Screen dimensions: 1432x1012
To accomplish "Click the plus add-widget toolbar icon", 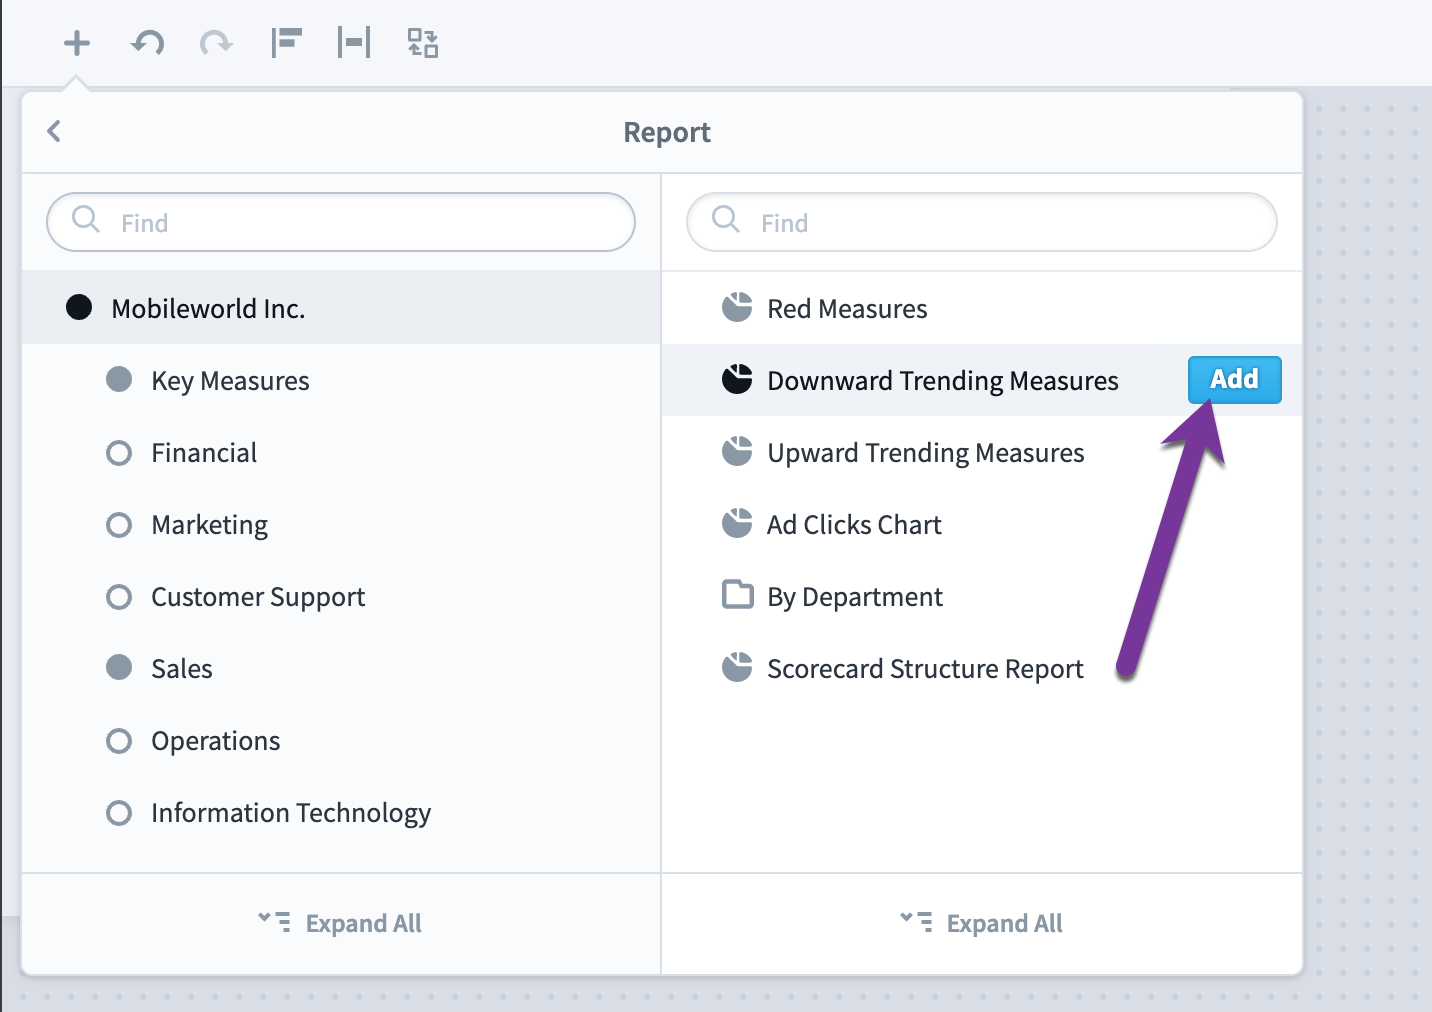I will (77, 43).
